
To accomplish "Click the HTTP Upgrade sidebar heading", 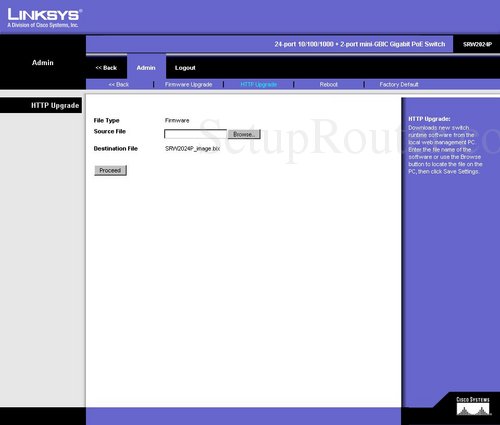I will 55,105.
